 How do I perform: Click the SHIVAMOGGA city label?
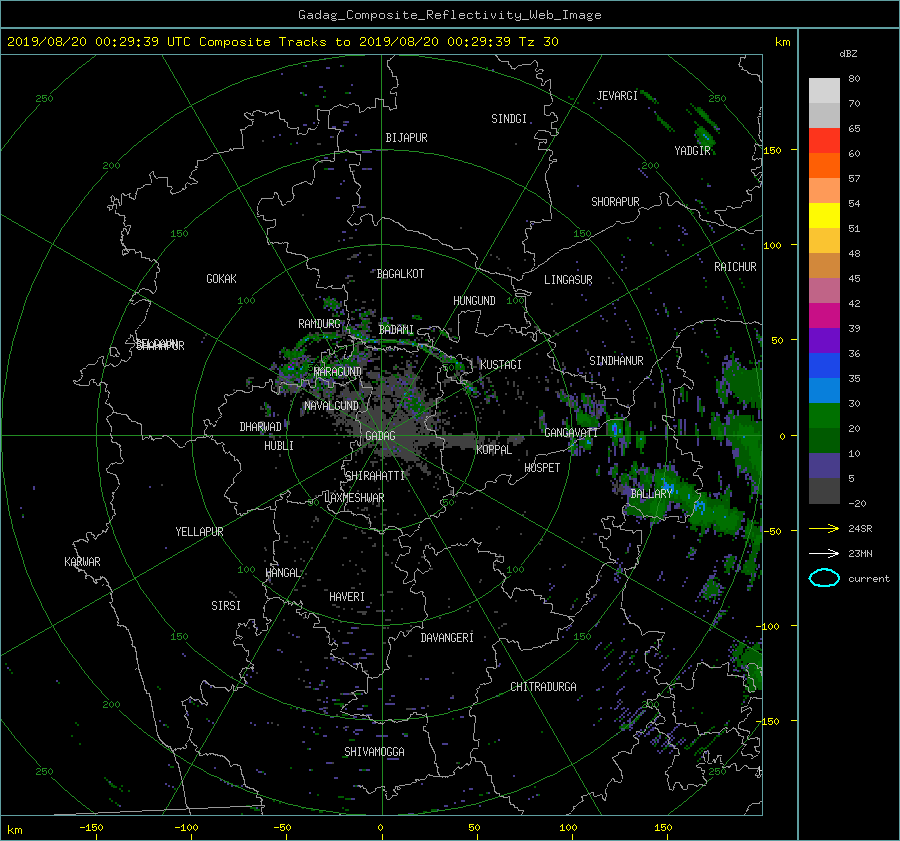[374, 752]
